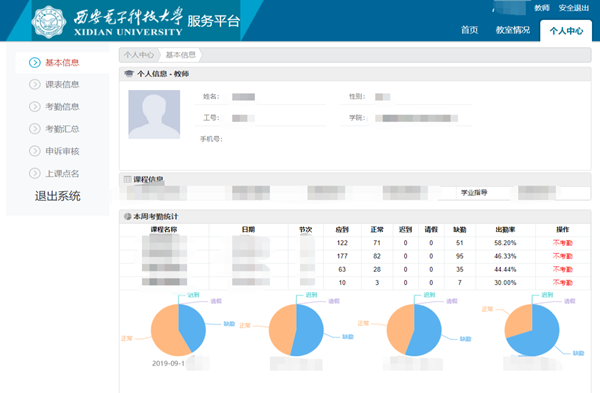Click the circle arrow icon beside 考勤信息
The image size is (600, 393).
point(35,106)
